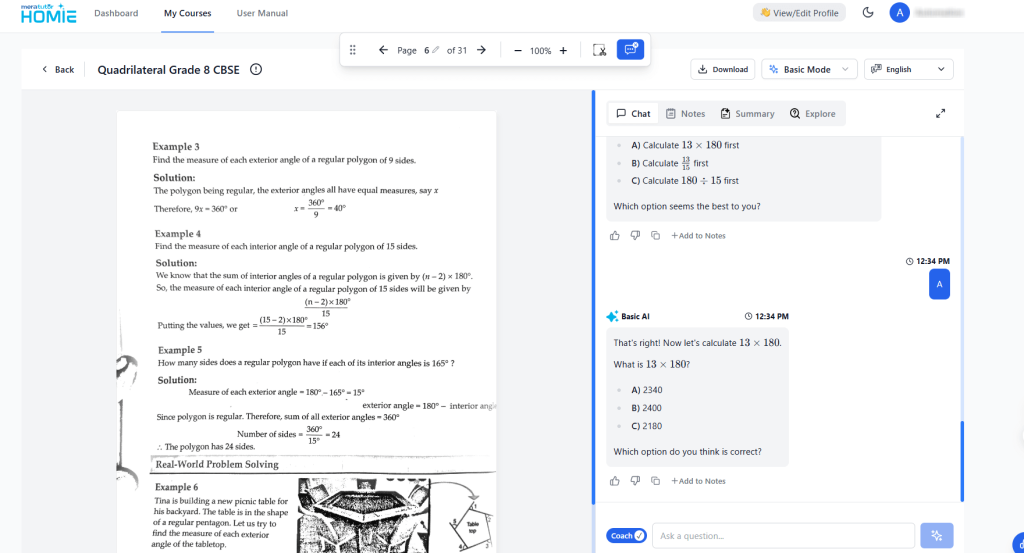This screenshot has width=1024, height=553.
Task: Like the first AI response
Action: pos(615,236)
